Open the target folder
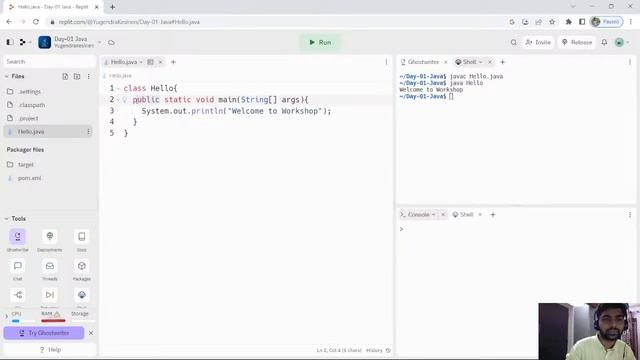The height and width of the screenshot is (360, 640). click(48, 164)
